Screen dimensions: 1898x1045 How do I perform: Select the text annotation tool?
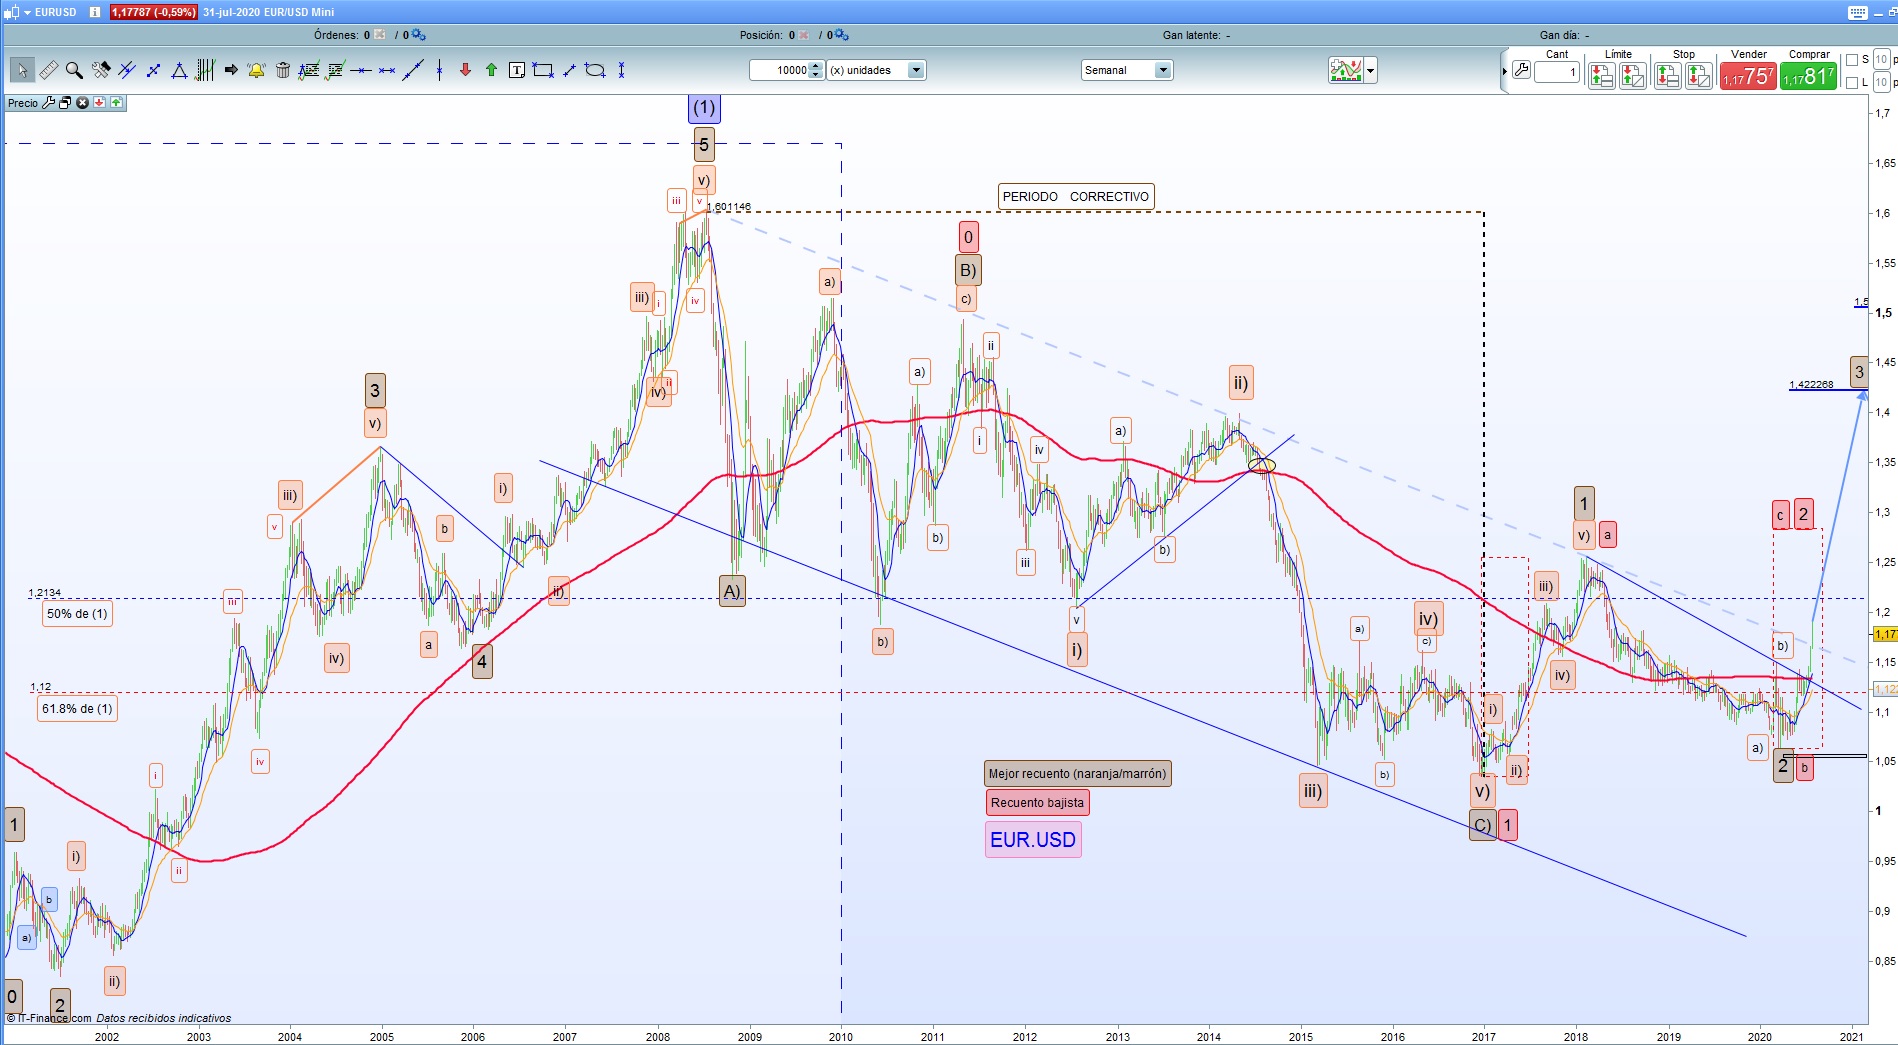coord(517,70)
